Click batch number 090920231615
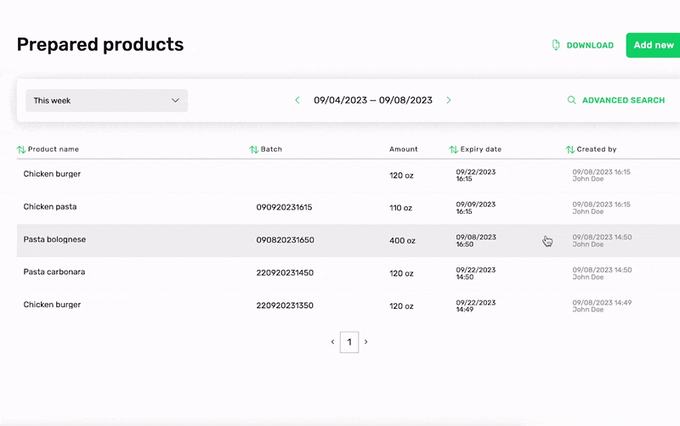 pos(284,207)
